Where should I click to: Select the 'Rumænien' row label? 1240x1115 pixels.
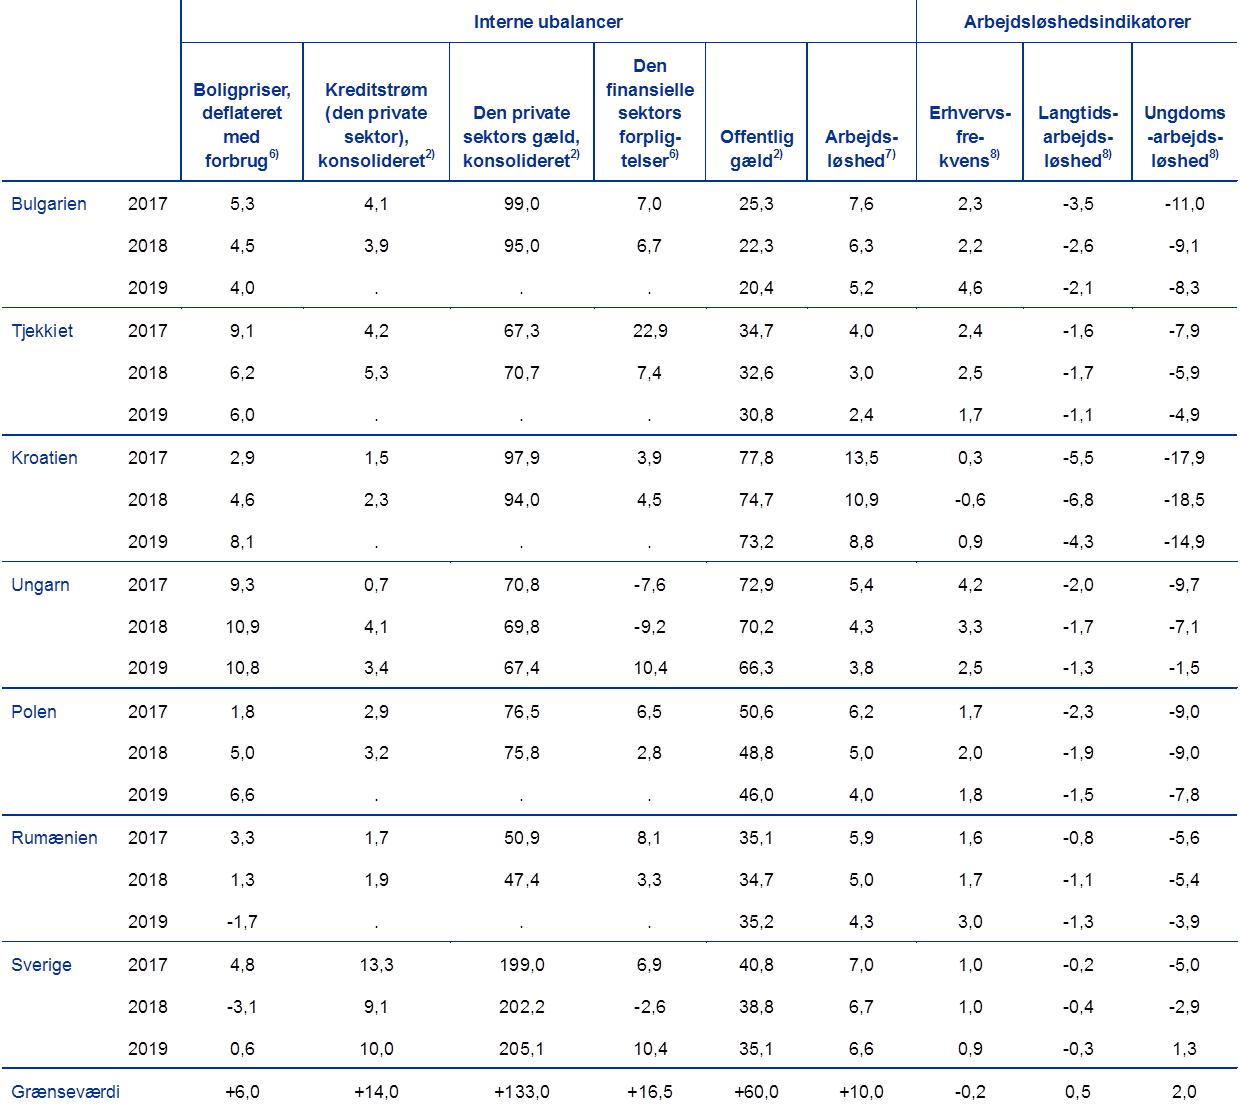[x=54, y=838]
